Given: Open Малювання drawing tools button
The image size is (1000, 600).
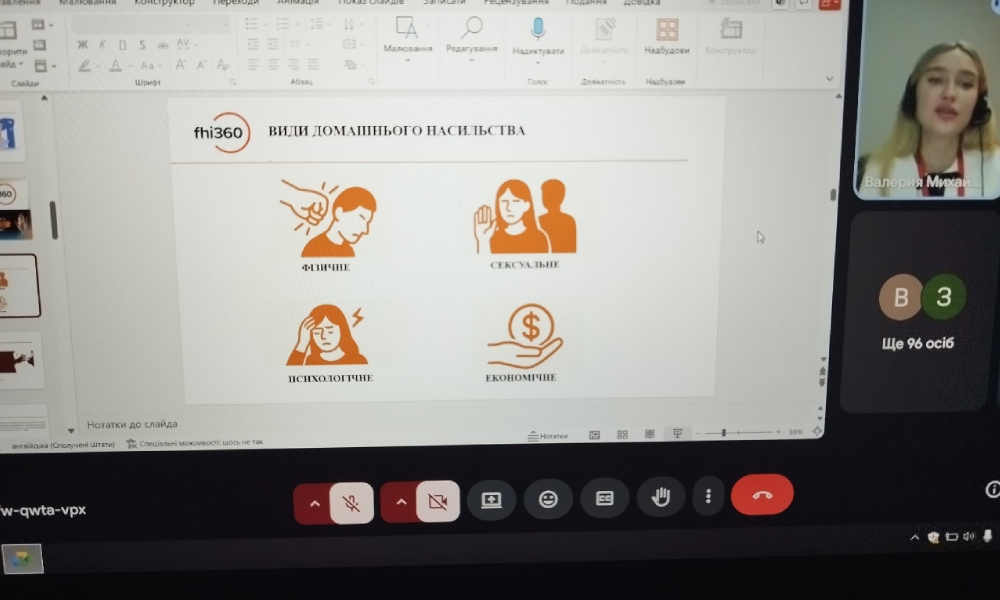Looking at the screenshot, I should [x=407, y=38].
